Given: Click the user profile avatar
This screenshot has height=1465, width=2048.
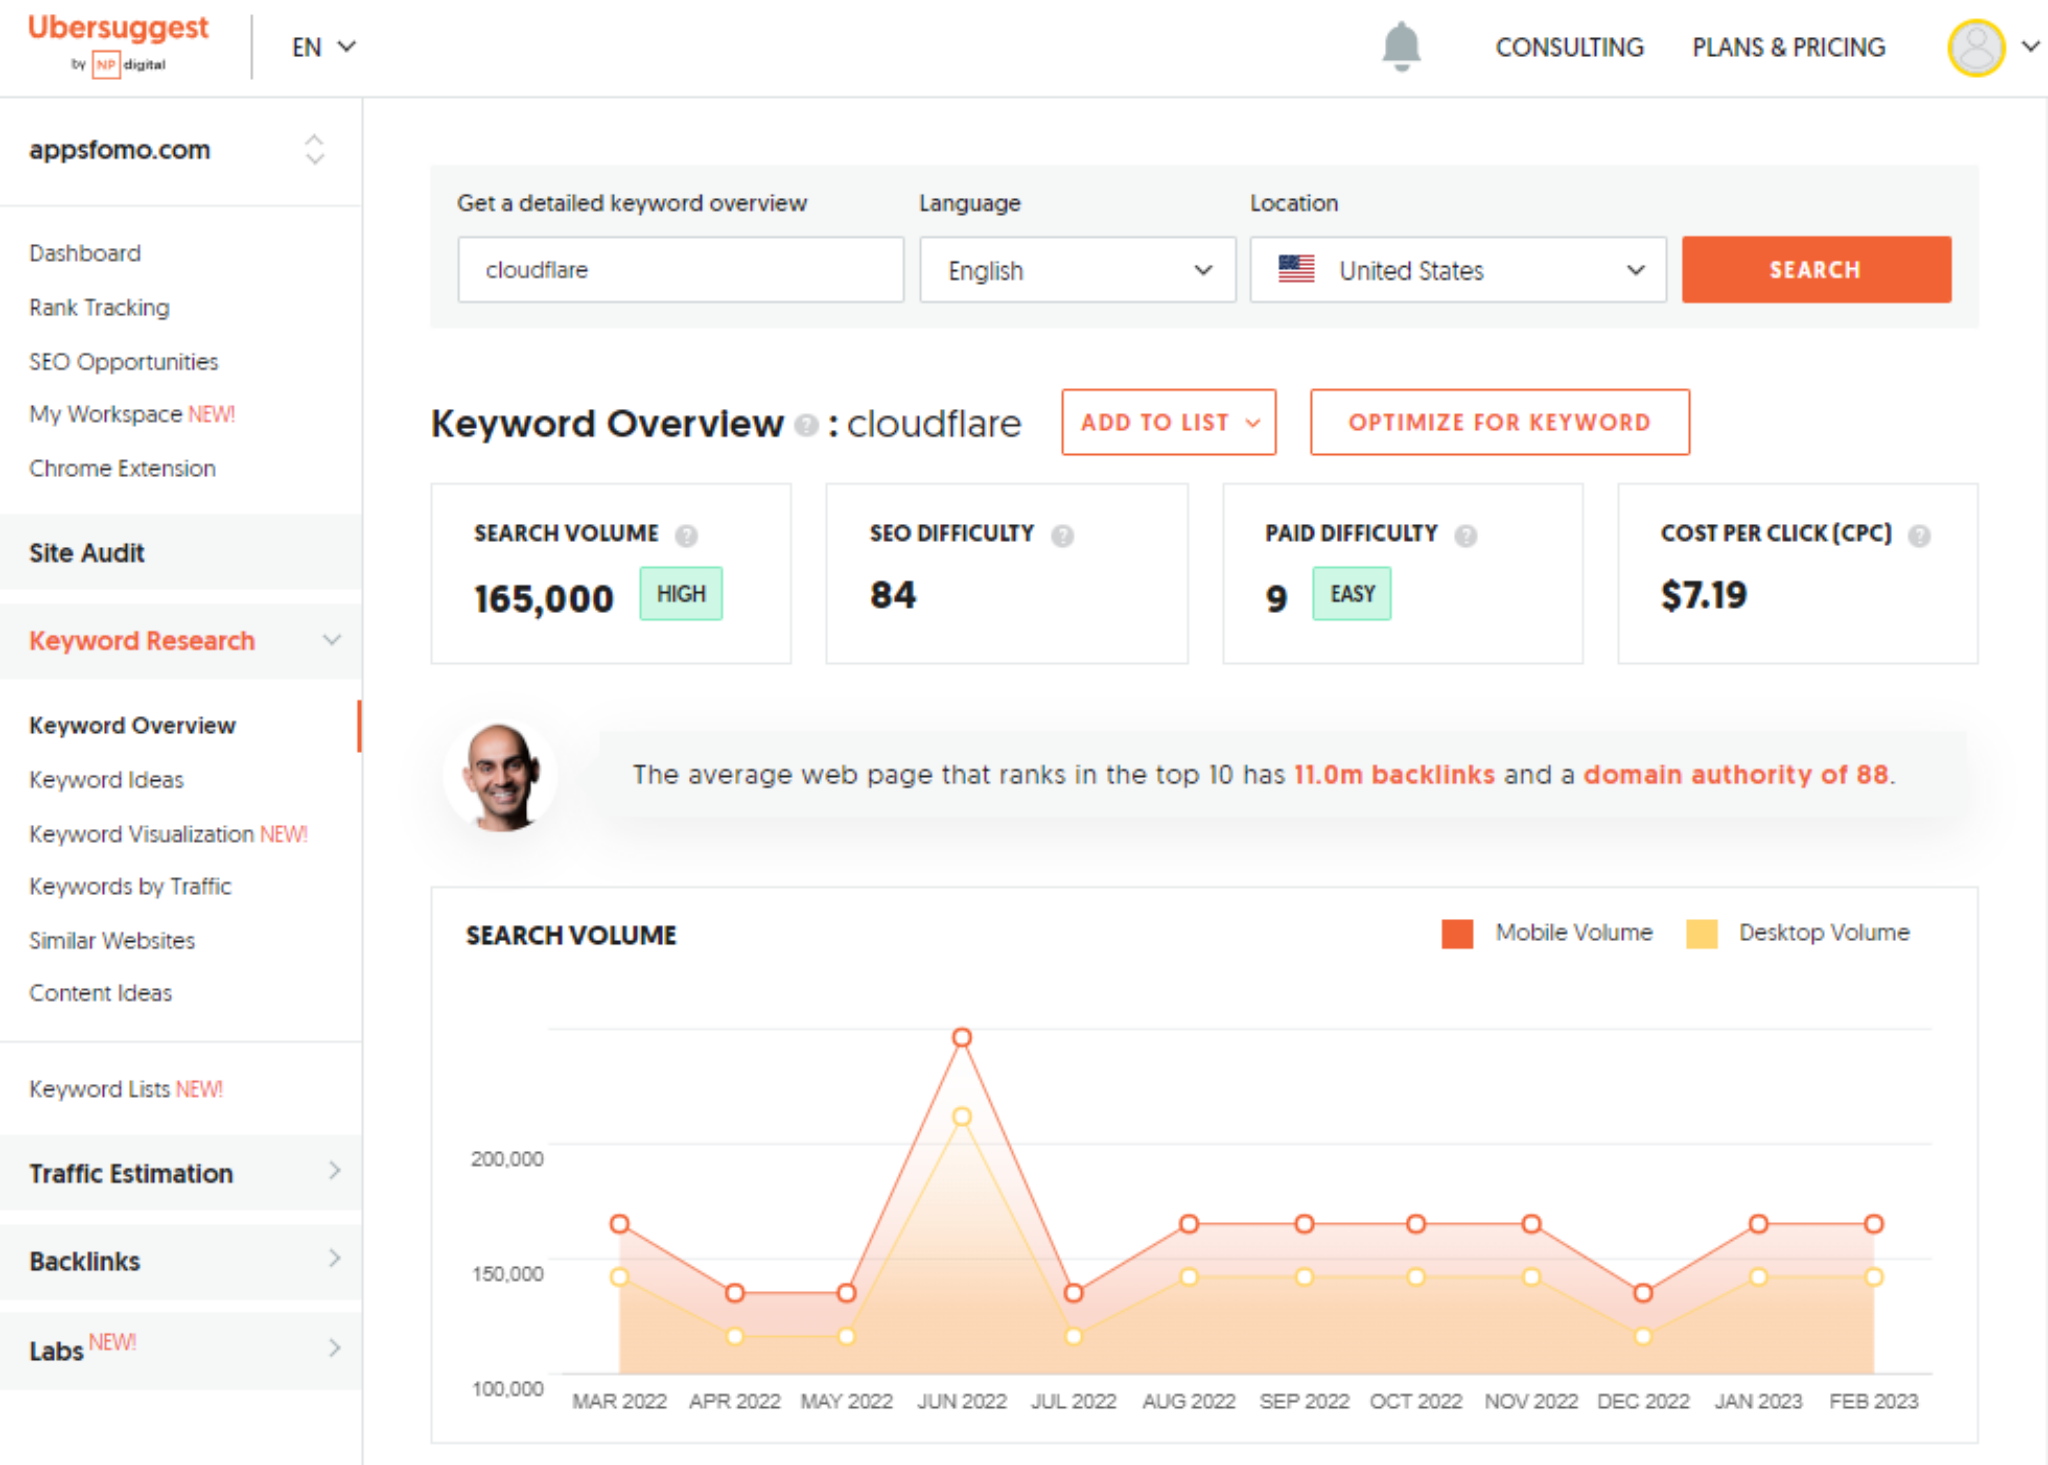Looking at the screenshot, I should pos(1976,47).
